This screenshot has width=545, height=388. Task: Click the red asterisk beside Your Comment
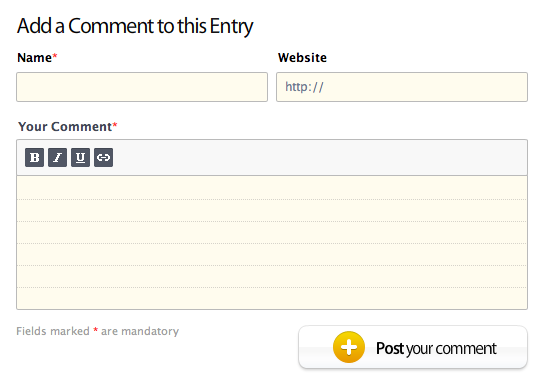click(115, 124)
